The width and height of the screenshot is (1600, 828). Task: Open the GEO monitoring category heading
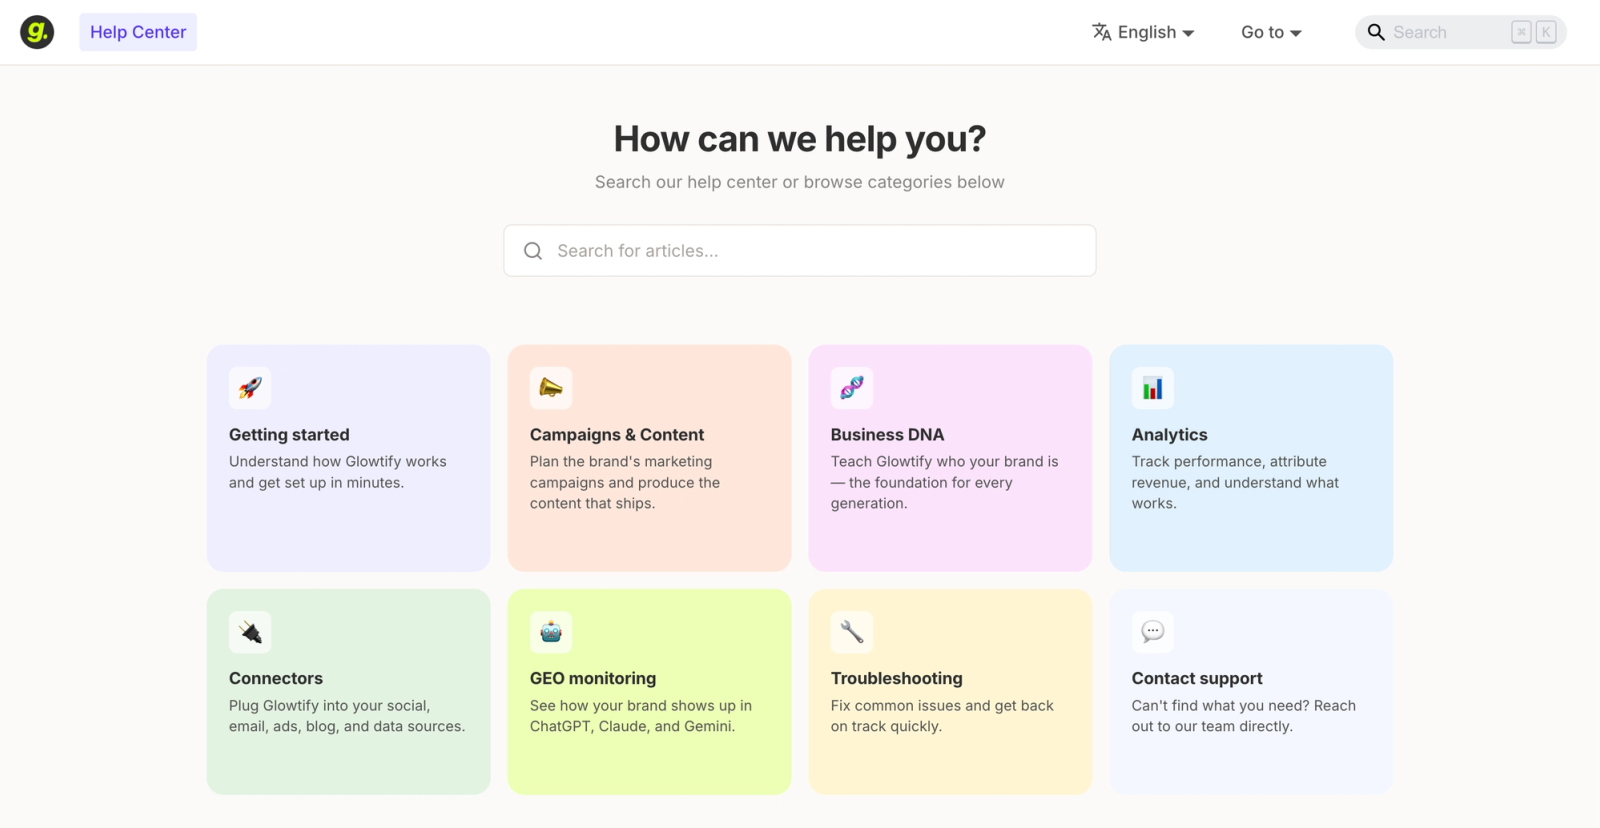pyautogui.click(x=593, y=678)
